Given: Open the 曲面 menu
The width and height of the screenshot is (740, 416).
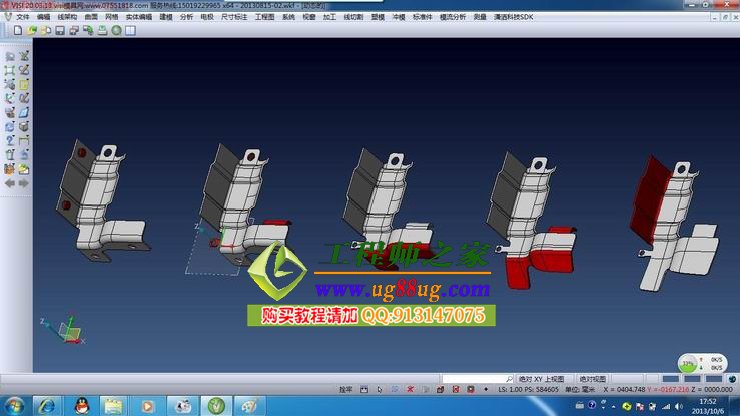Looking at the screenshot, I should pyautogui.click(x=91, y=17).
